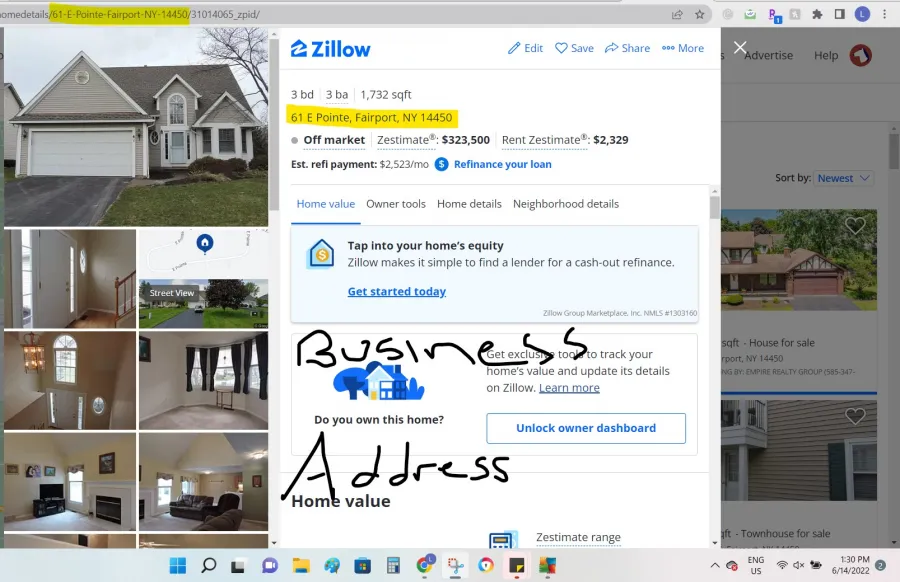This screenshot has height=582, width=900.
Task: Click the Zillow logo
Action: click(x=331, y=49)
